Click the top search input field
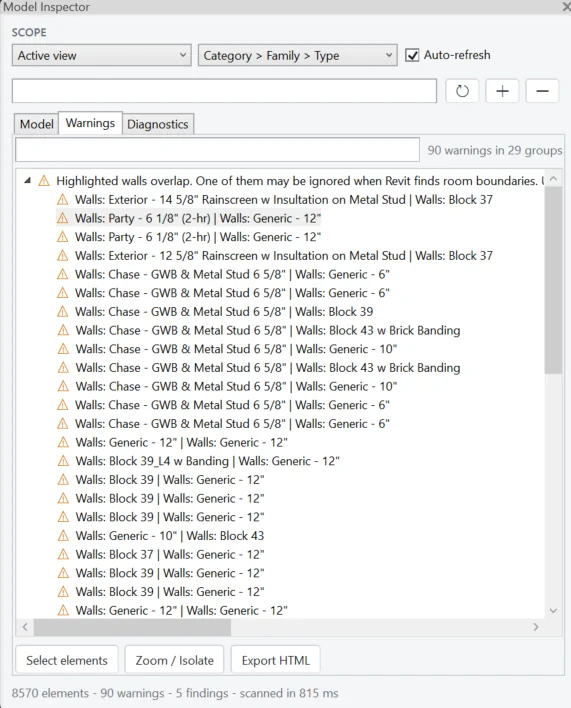571x708 pixels. tap(224, 91)
